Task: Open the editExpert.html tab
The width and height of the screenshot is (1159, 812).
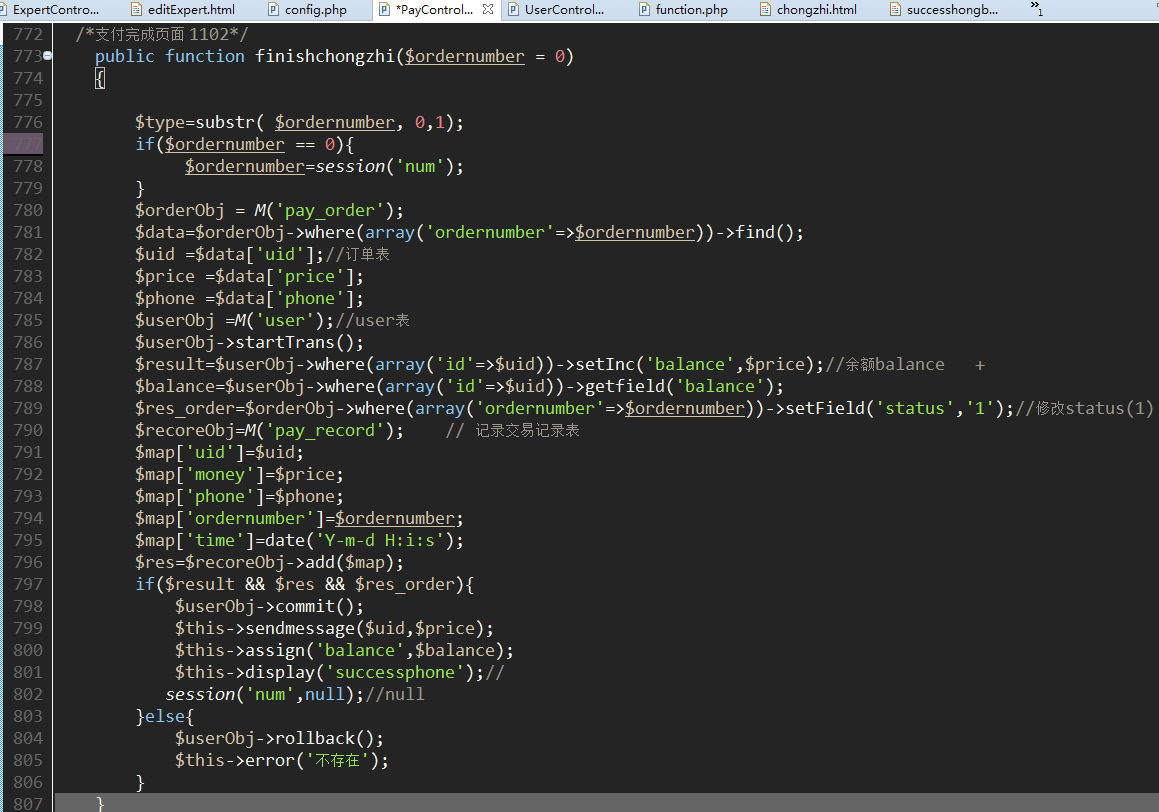Action: coord(183,10)
